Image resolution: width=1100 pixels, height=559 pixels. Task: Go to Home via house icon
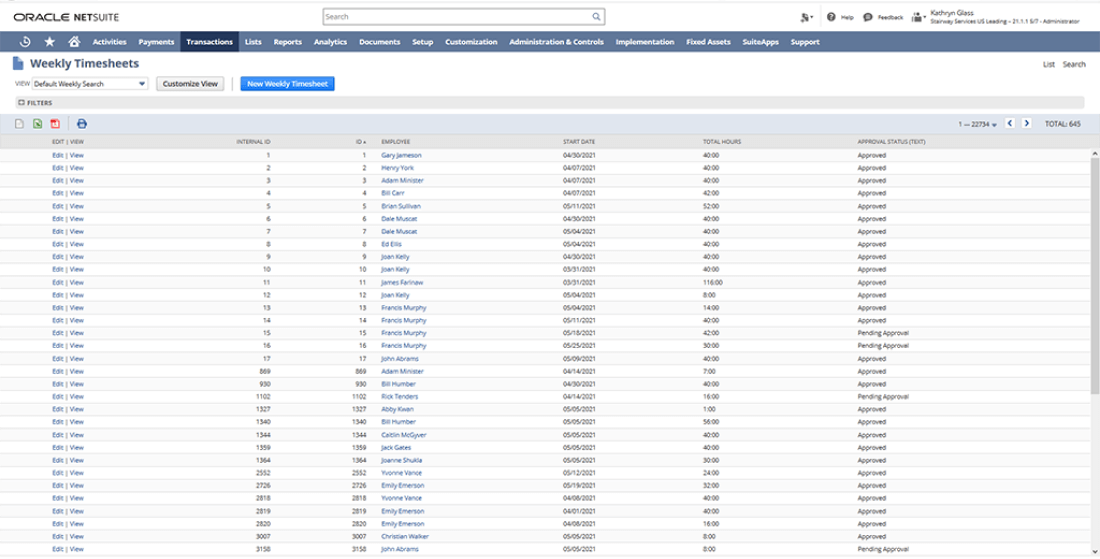tap(74, 42)
